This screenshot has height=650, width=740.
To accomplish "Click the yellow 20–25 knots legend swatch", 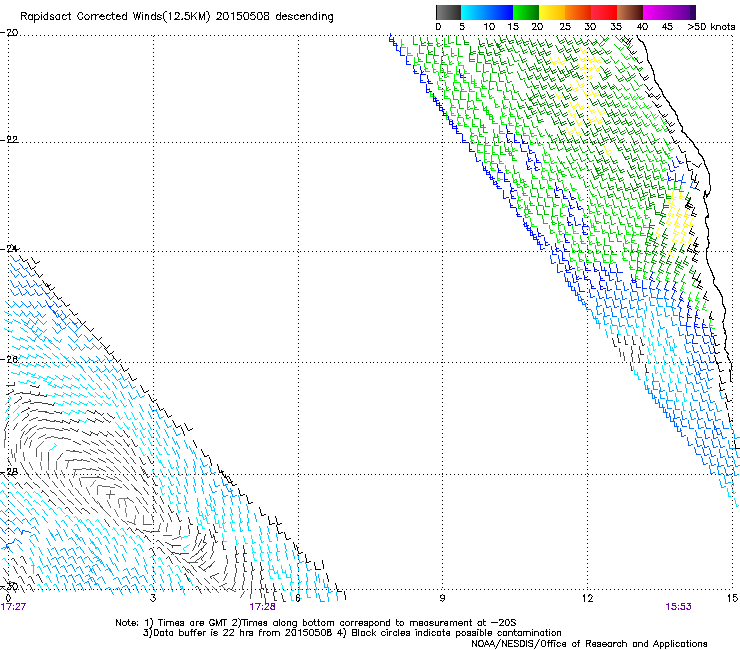I will [x=552, y=12].
